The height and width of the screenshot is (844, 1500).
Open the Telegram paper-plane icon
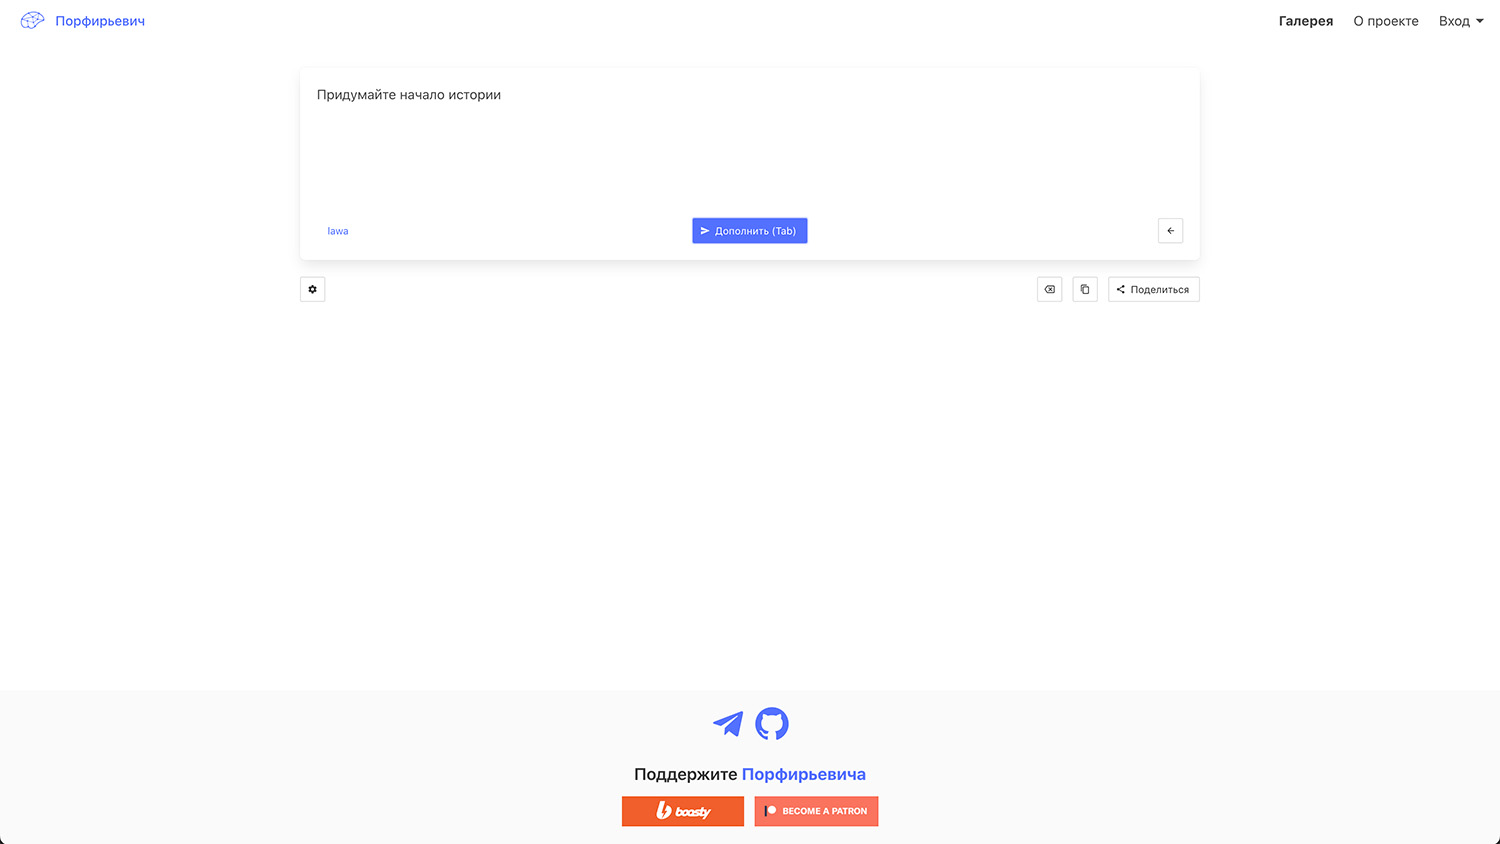(728, 723)
